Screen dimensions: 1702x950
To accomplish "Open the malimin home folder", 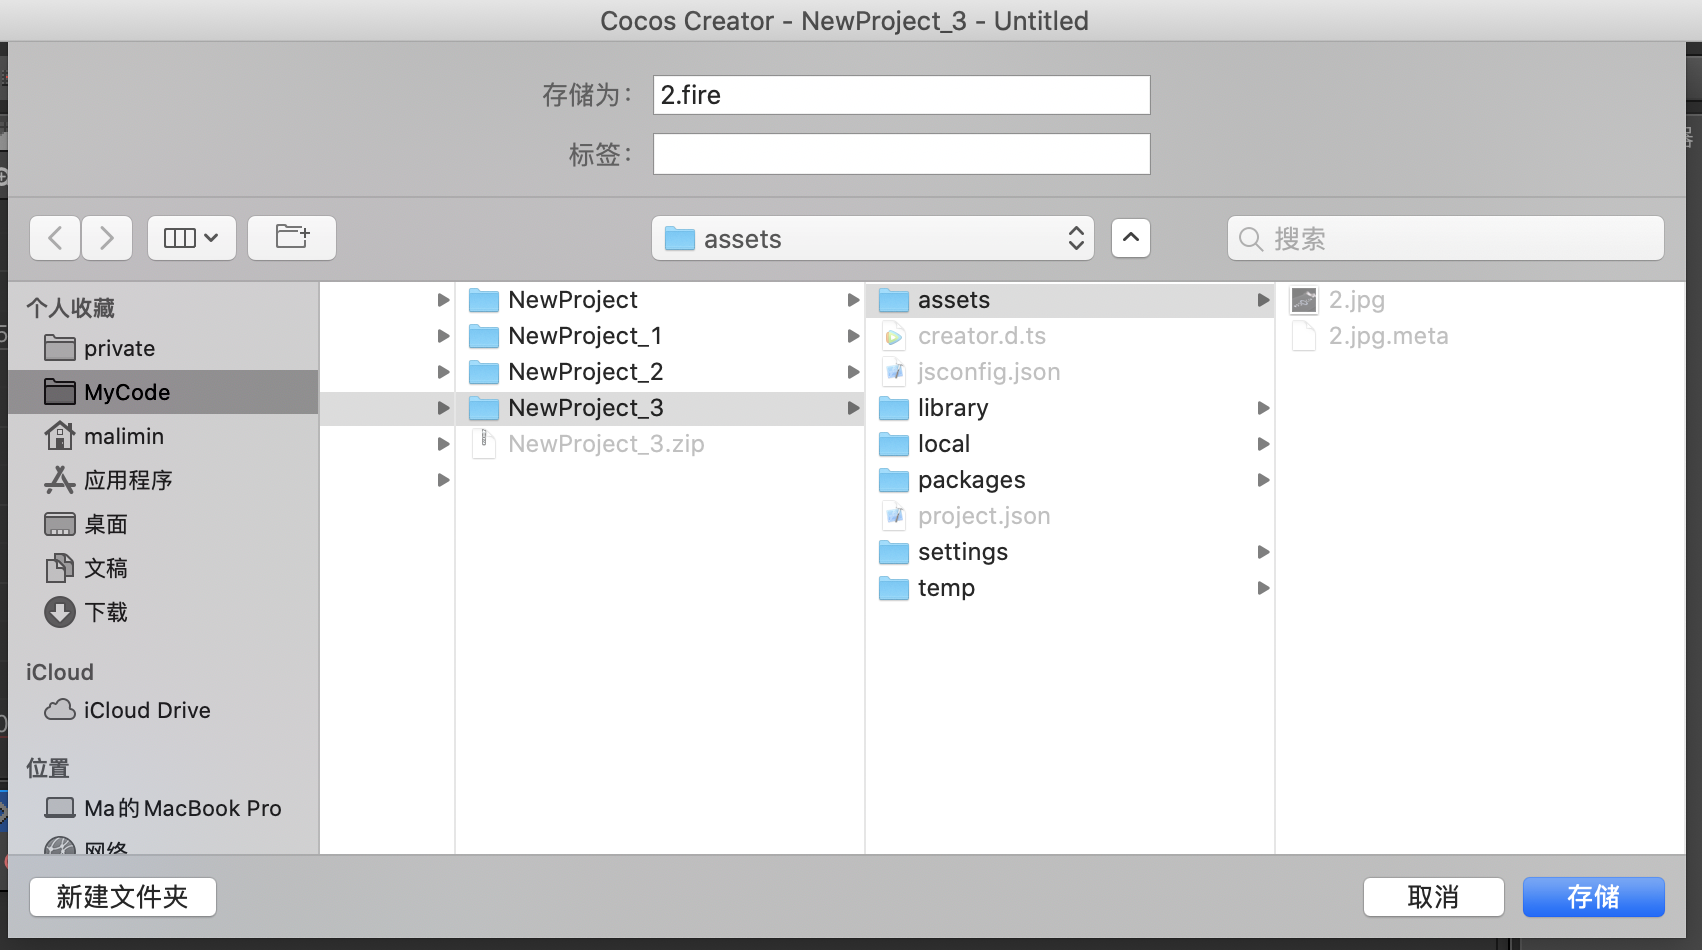I will click(x=163, y=436).
